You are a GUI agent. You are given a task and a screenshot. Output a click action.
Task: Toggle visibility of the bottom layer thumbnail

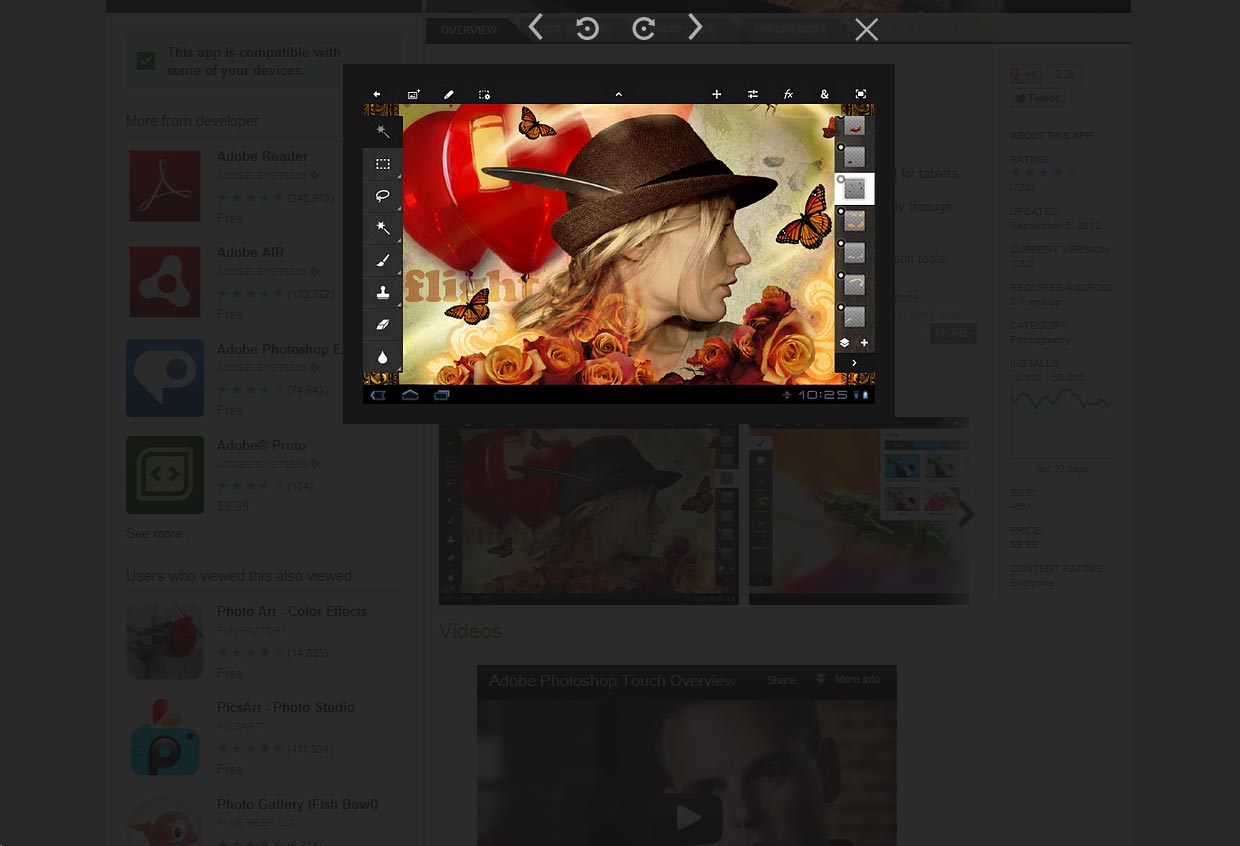841,307
